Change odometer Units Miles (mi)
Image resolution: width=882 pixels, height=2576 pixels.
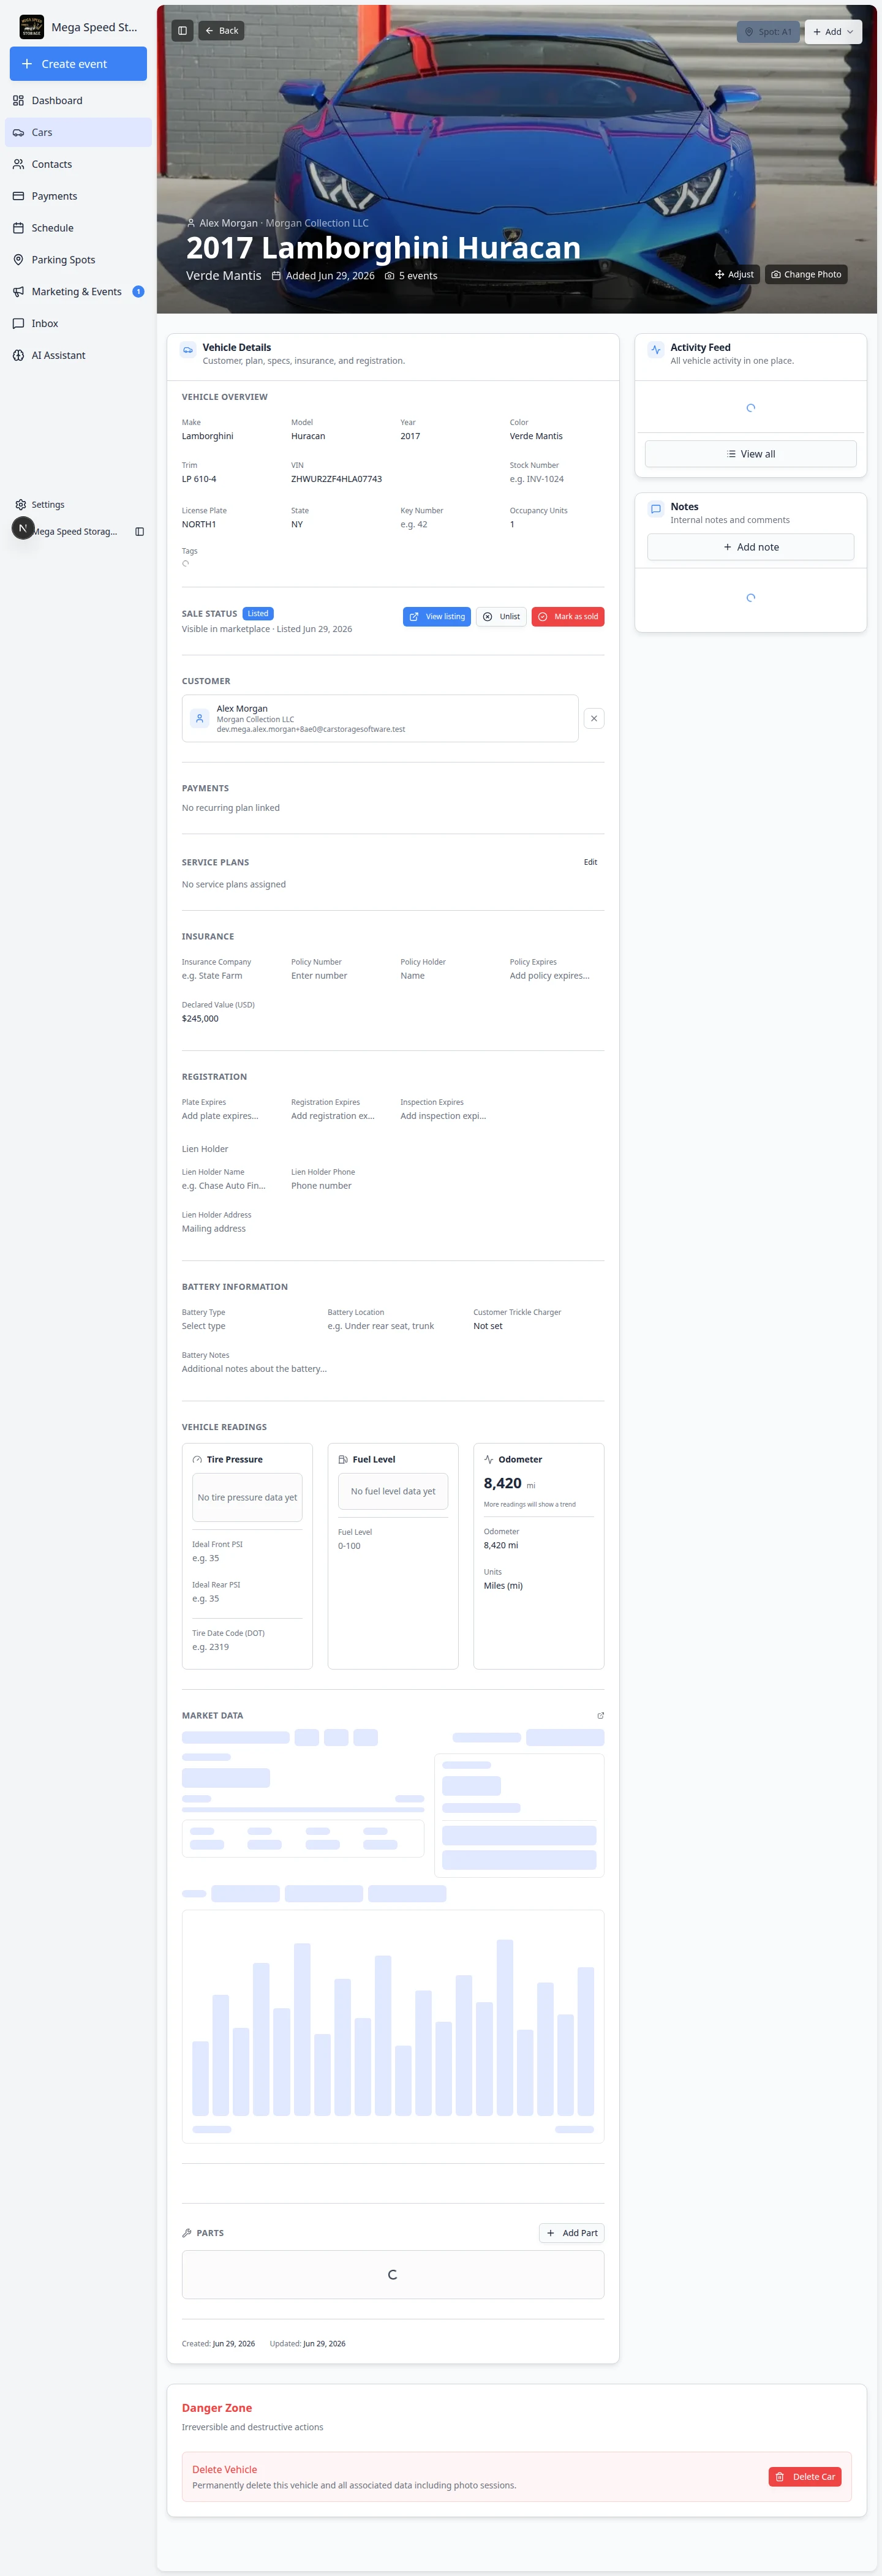[x=538, y=1586]
